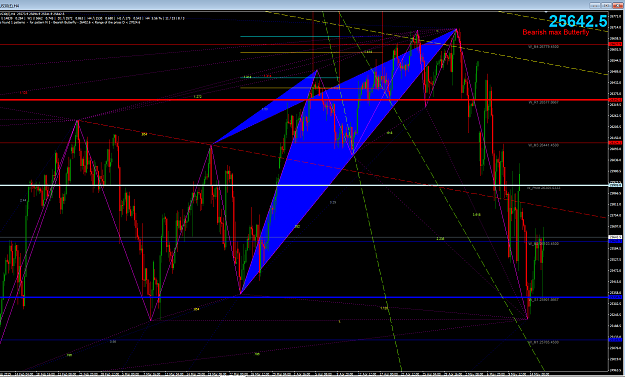Minimize the chart window
Viewport: 625px width, 377px height.
(x=594, y=5)
